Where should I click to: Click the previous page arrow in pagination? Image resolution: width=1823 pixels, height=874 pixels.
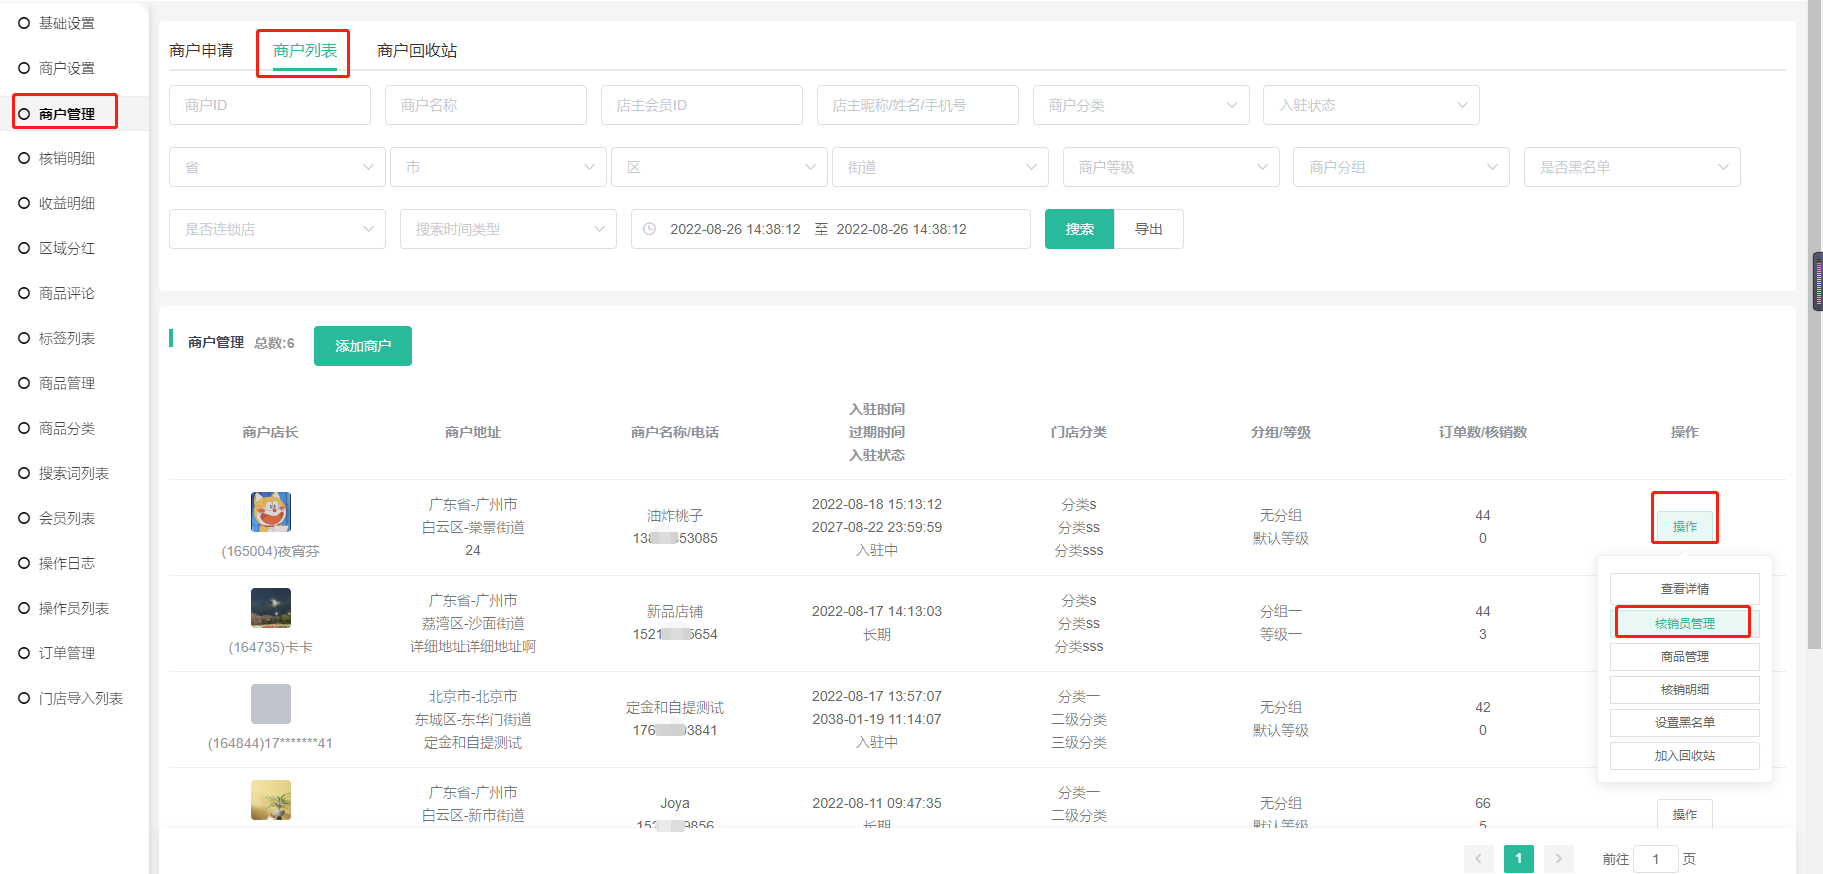(x=1478, y=859)
